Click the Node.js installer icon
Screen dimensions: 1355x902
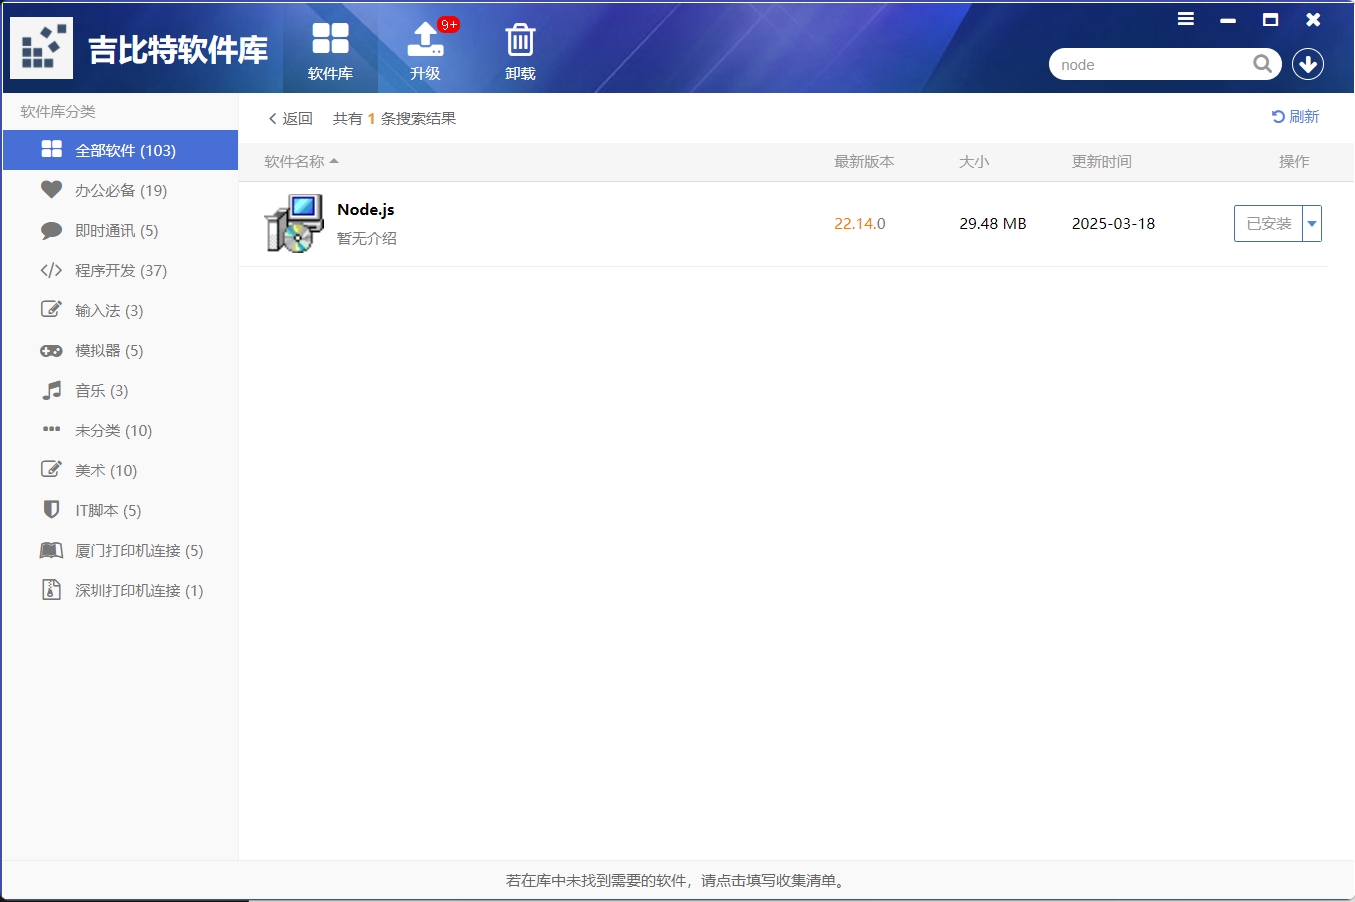(294, 223)
